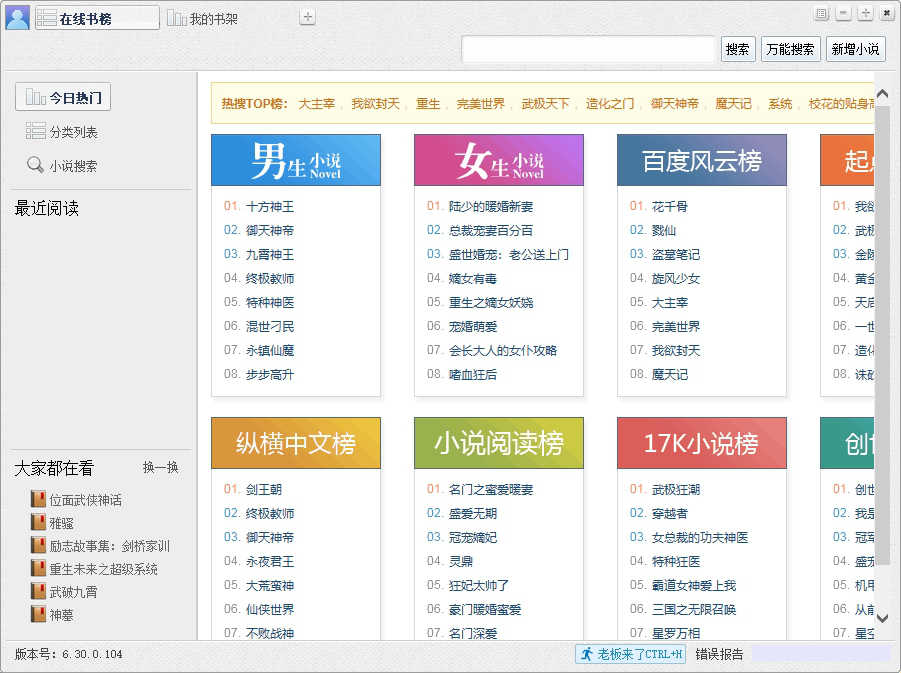This screenshot has width=901, height=673.
Task: Click 新增小说 button
Action: point(855,49)
